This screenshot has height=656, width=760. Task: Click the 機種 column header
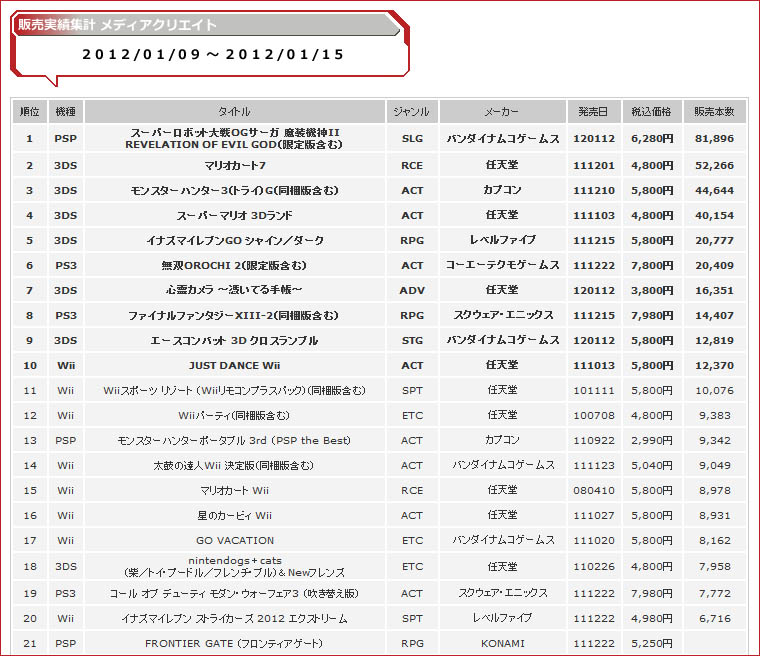click(x=65, y=112)
